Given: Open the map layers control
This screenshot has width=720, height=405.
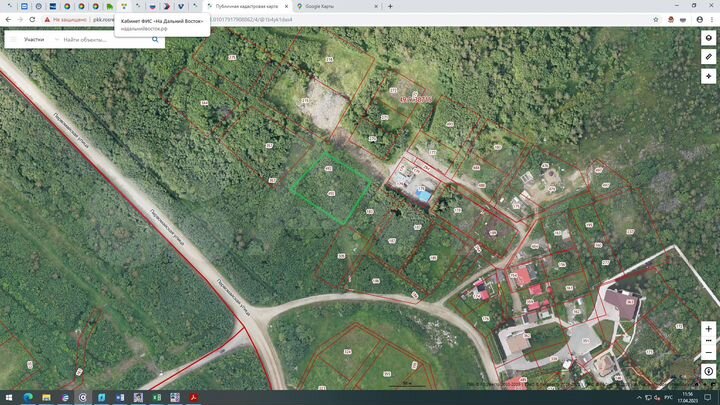Looking at the screenshot, I should pyautogui.click(x=708, y=38).
